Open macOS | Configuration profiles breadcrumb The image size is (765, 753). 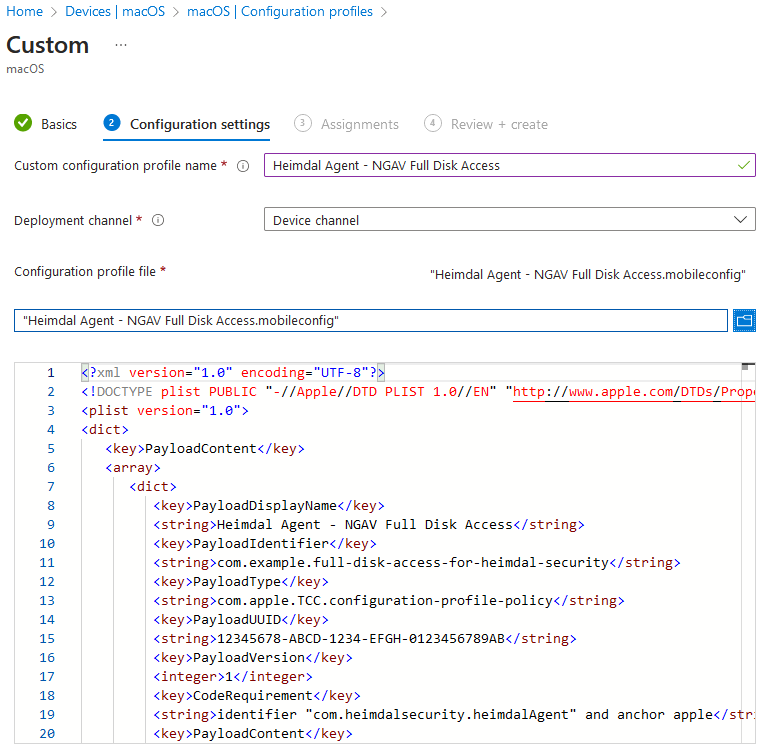[x=280, y=11]
